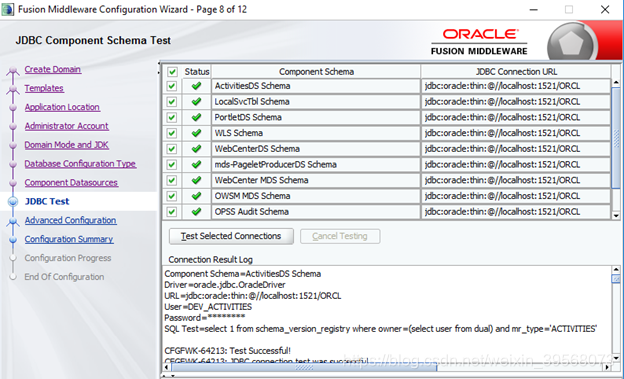Uncheck the ActivitiesDS Schema checkbox

pos(172,86)
